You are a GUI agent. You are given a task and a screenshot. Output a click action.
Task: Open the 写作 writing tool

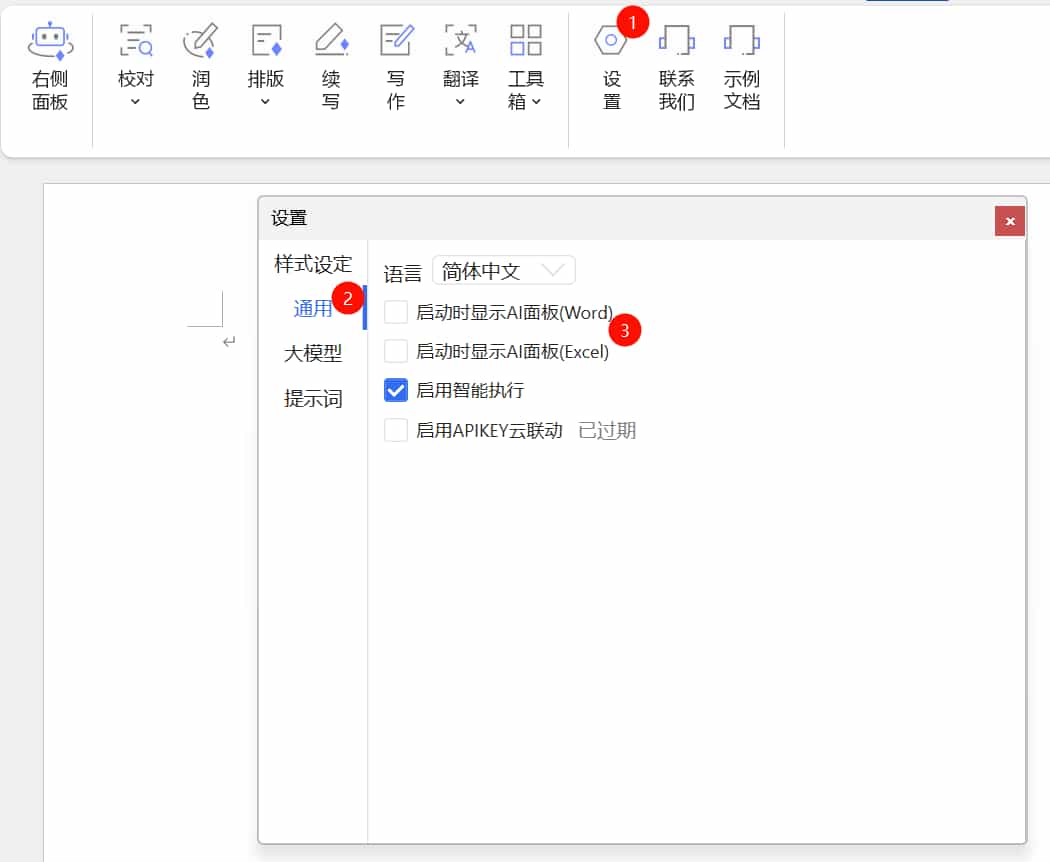[396, 41]
